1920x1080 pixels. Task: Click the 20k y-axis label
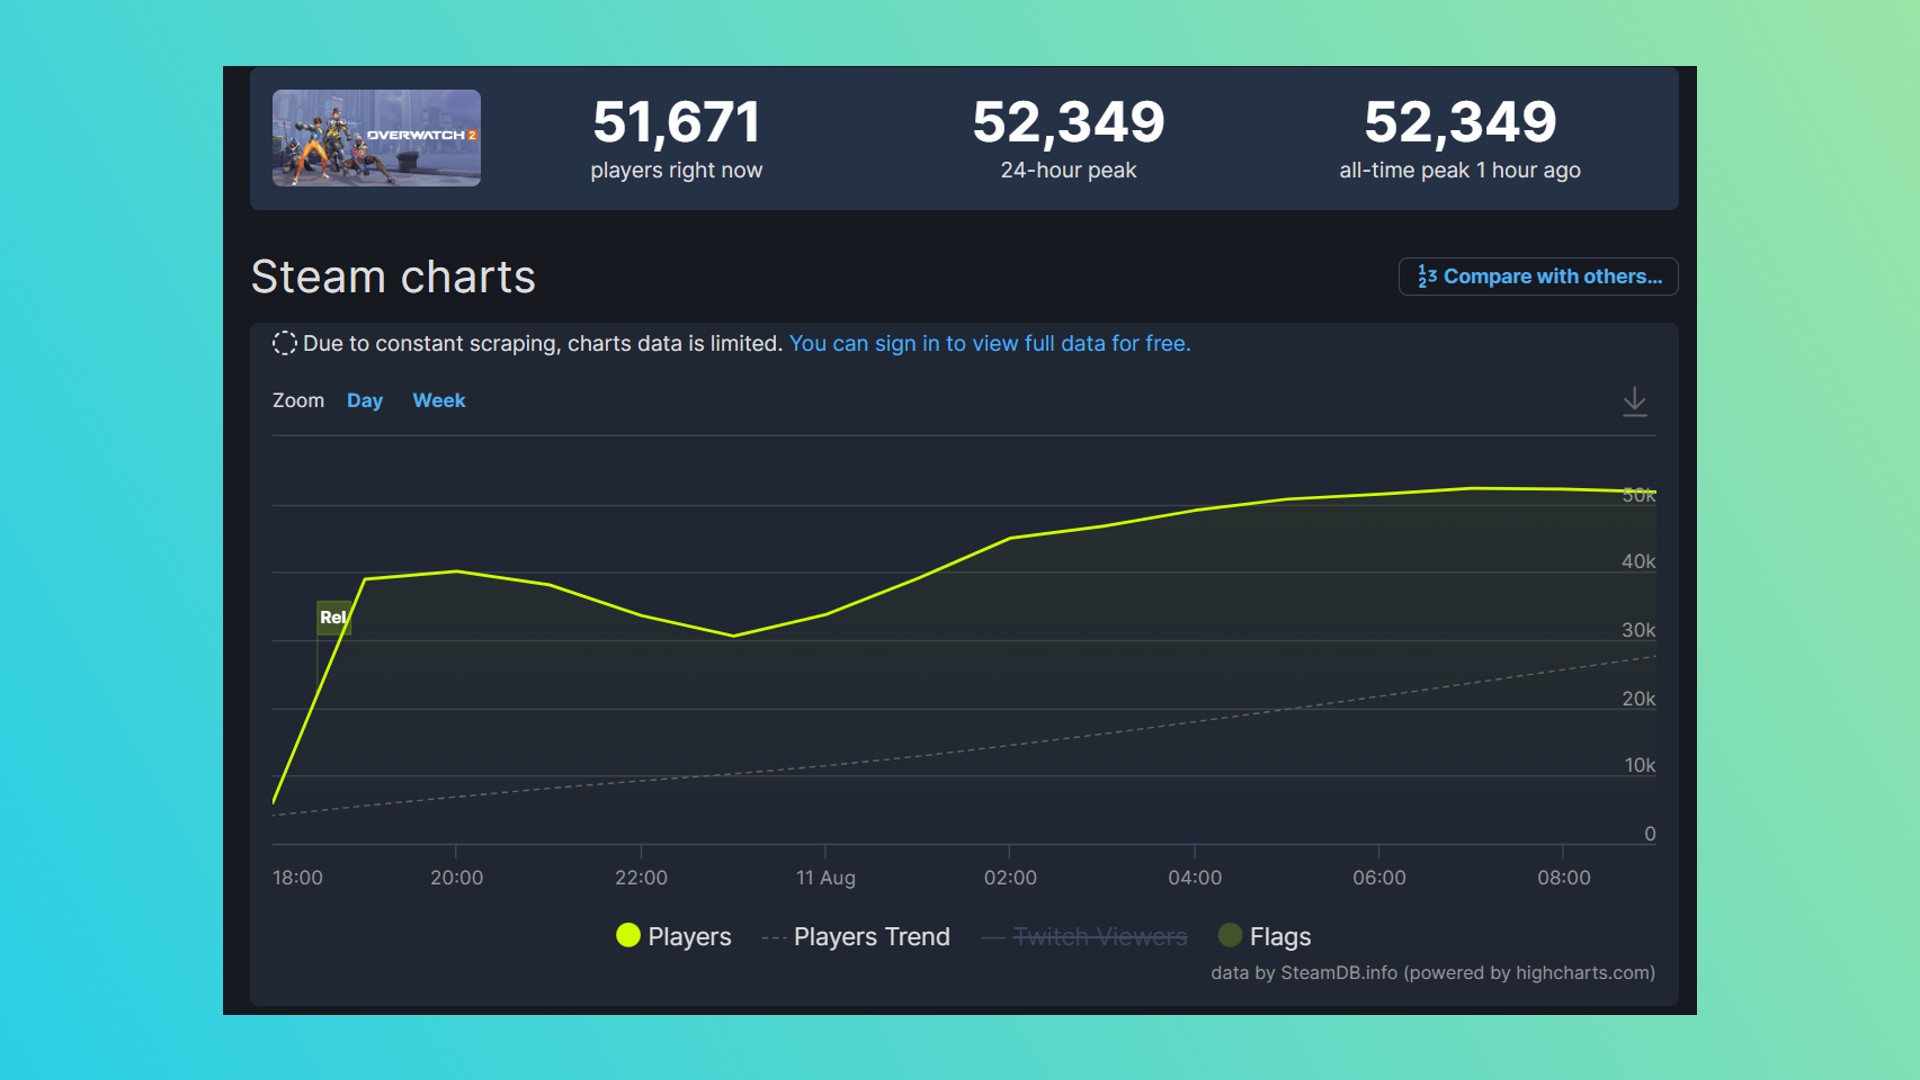point(1638,698)
